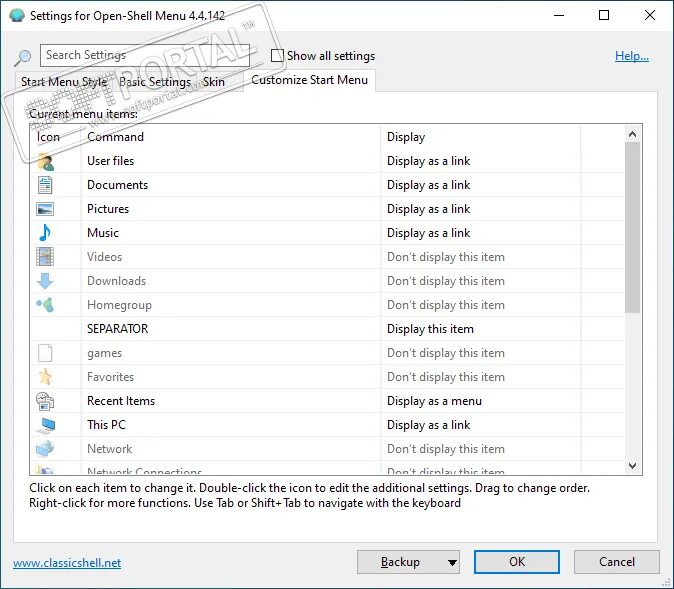
Task: Open the www.classicshell.net link
Action: [67, 563]
